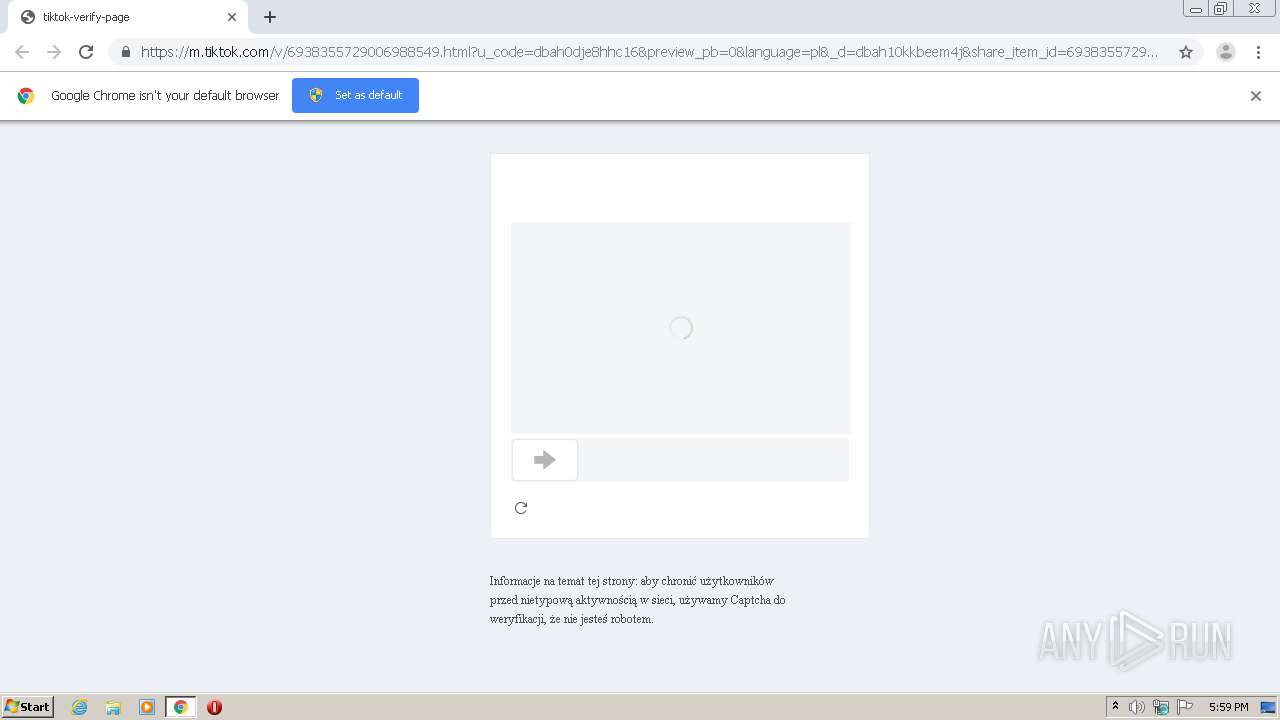The image size is (1280, 720).
Task: Open Internet Explorer from taskbar
Action: coord(80,707)
